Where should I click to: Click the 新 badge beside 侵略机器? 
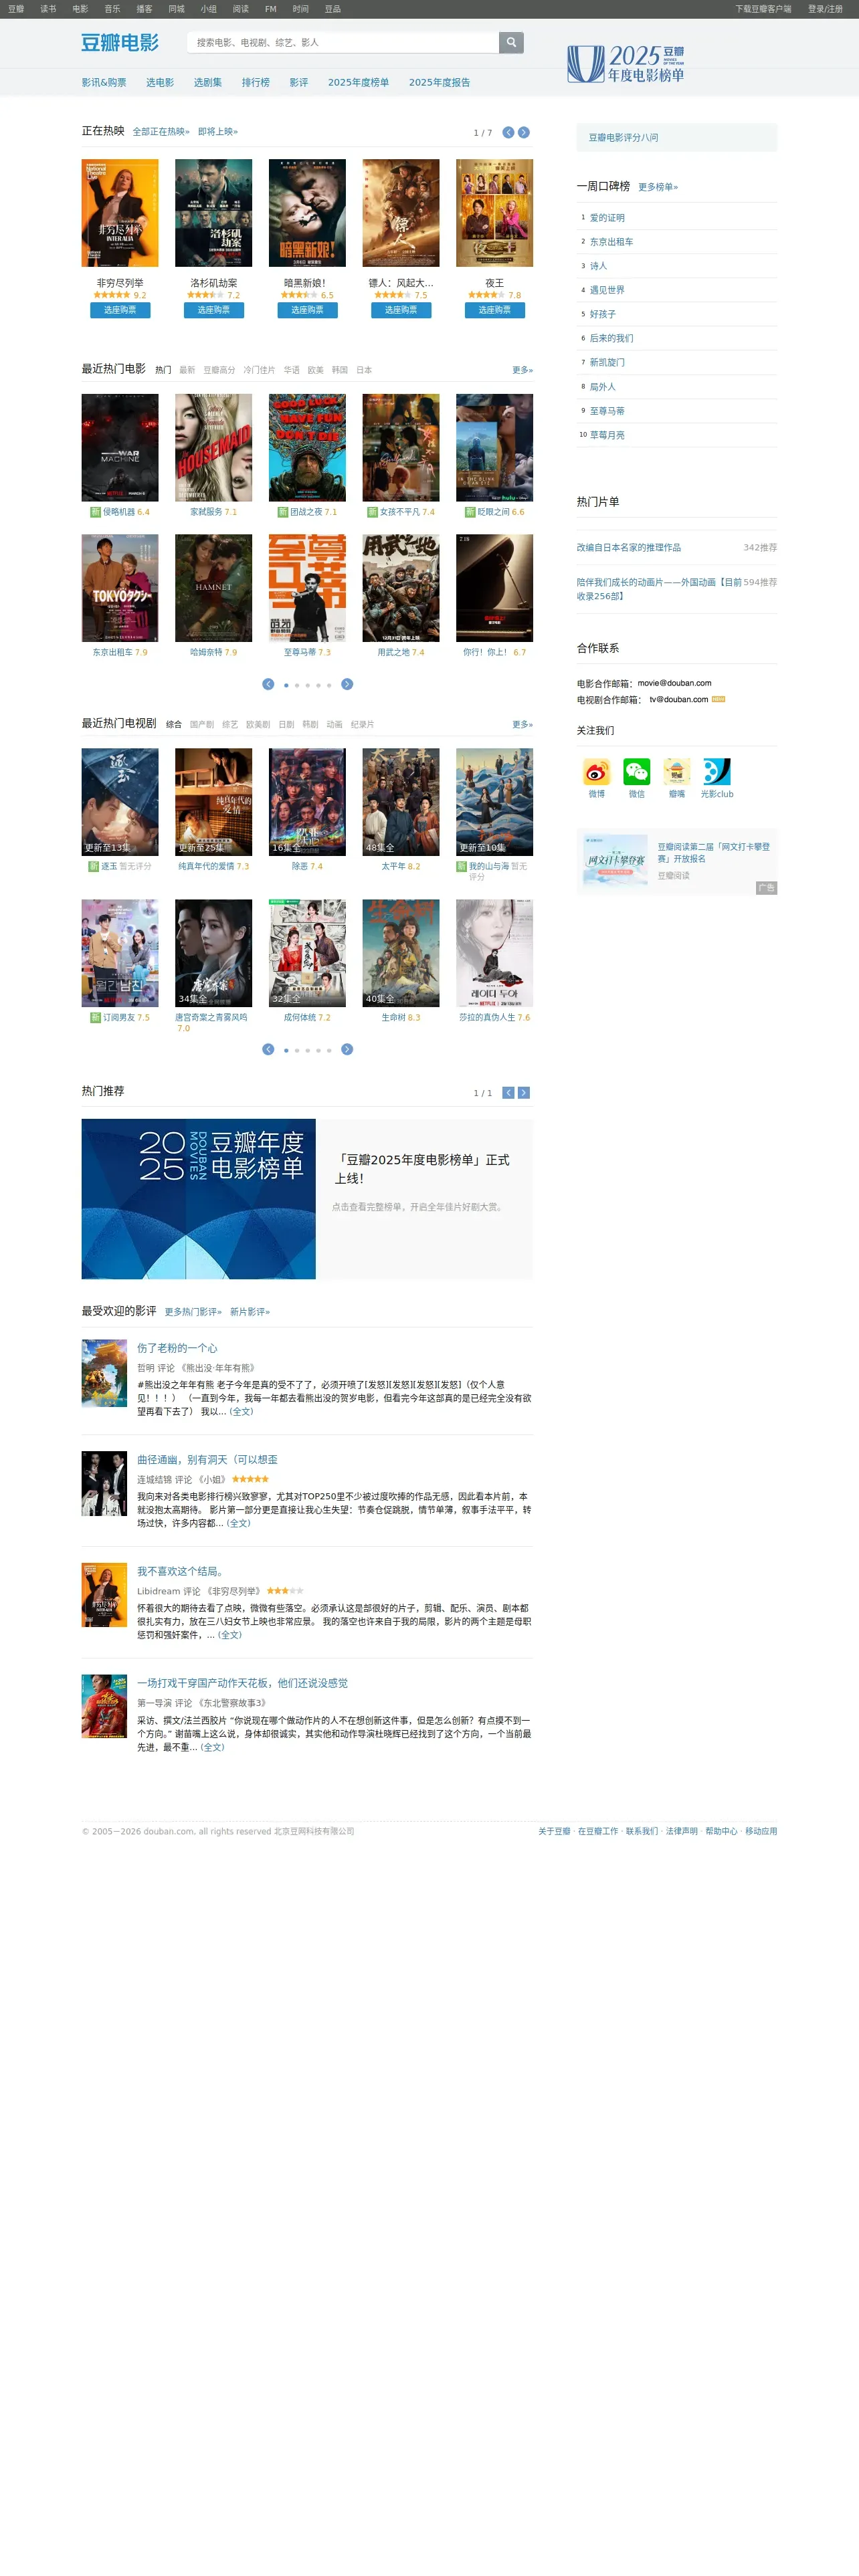[95, 512]
